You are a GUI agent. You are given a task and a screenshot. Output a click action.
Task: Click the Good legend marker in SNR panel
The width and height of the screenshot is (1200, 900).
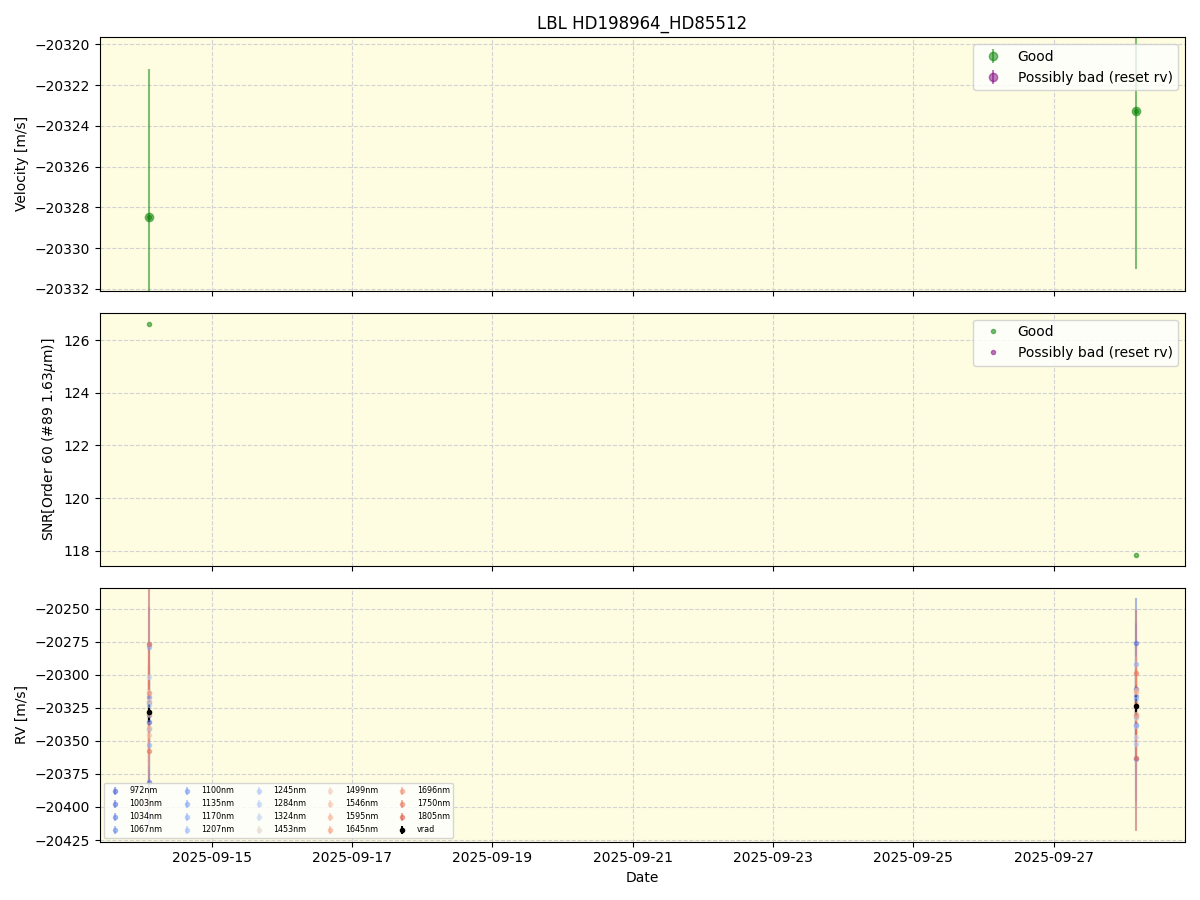tap(993, 332)
